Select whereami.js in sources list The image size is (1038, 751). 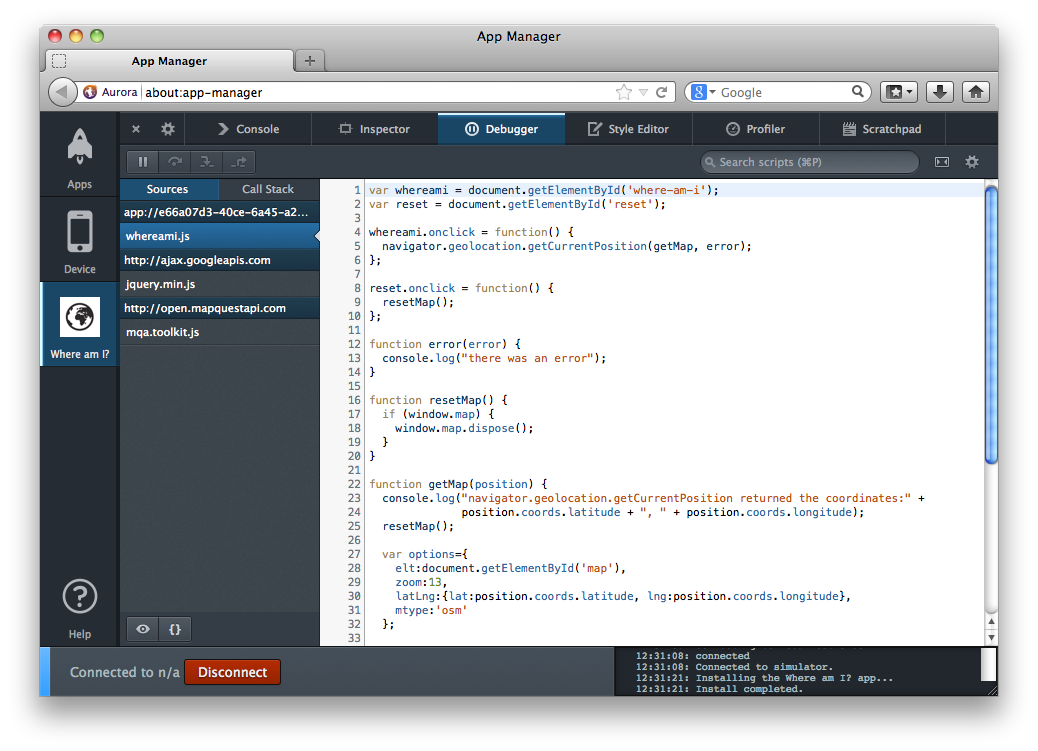pos(220,236)
